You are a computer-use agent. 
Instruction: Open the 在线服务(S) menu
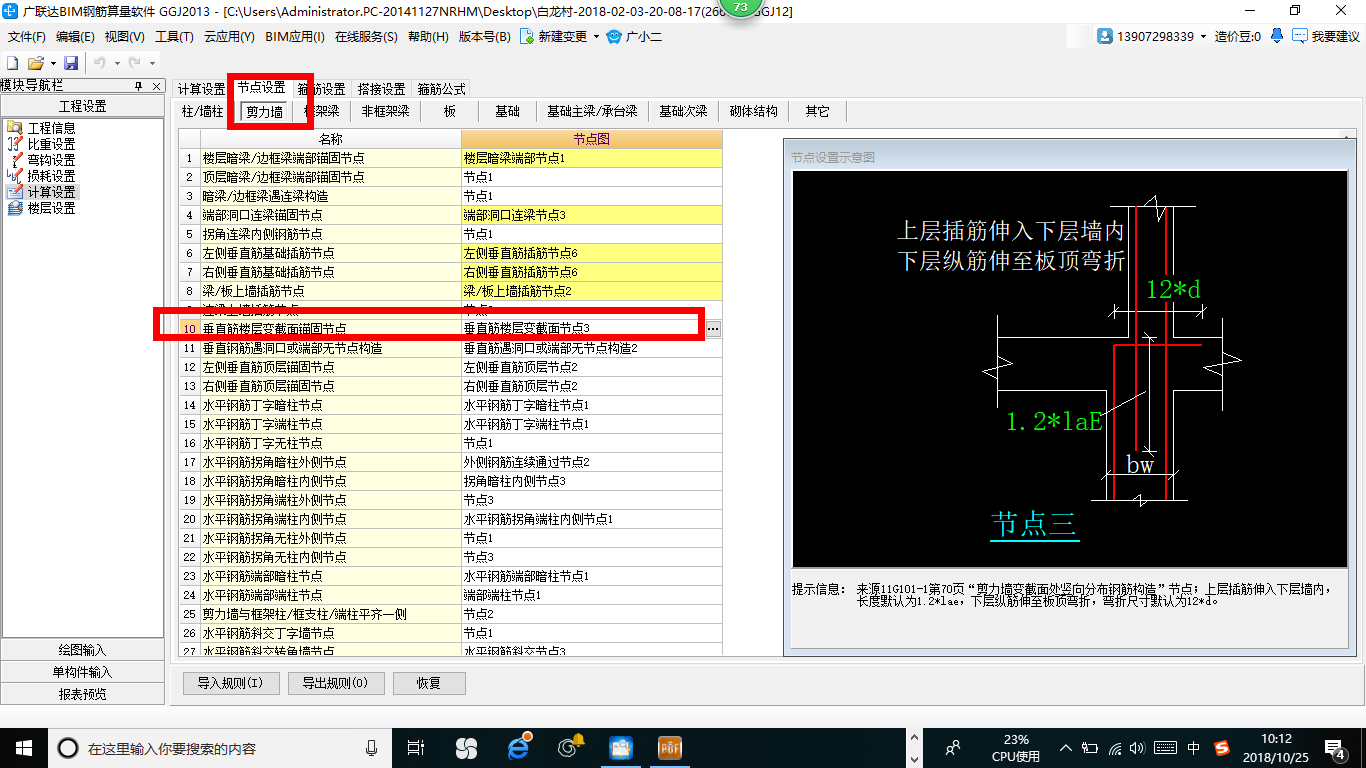click(367, 37)
